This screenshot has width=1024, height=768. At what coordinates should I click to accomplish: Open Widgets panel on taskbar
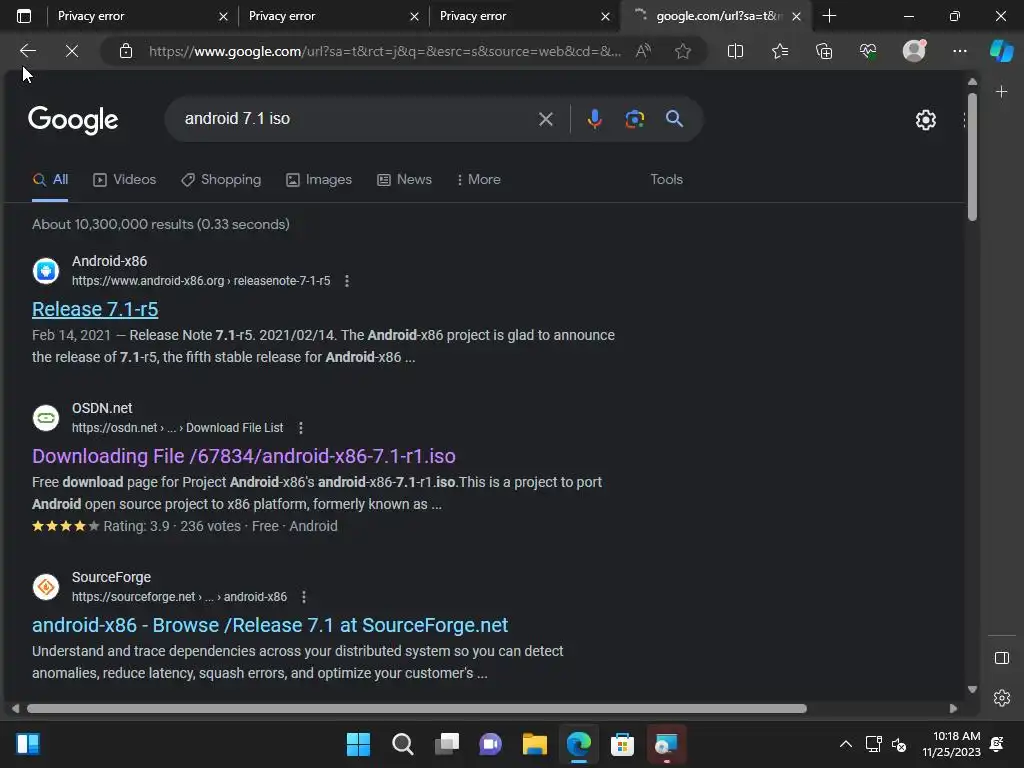point(27,744)
